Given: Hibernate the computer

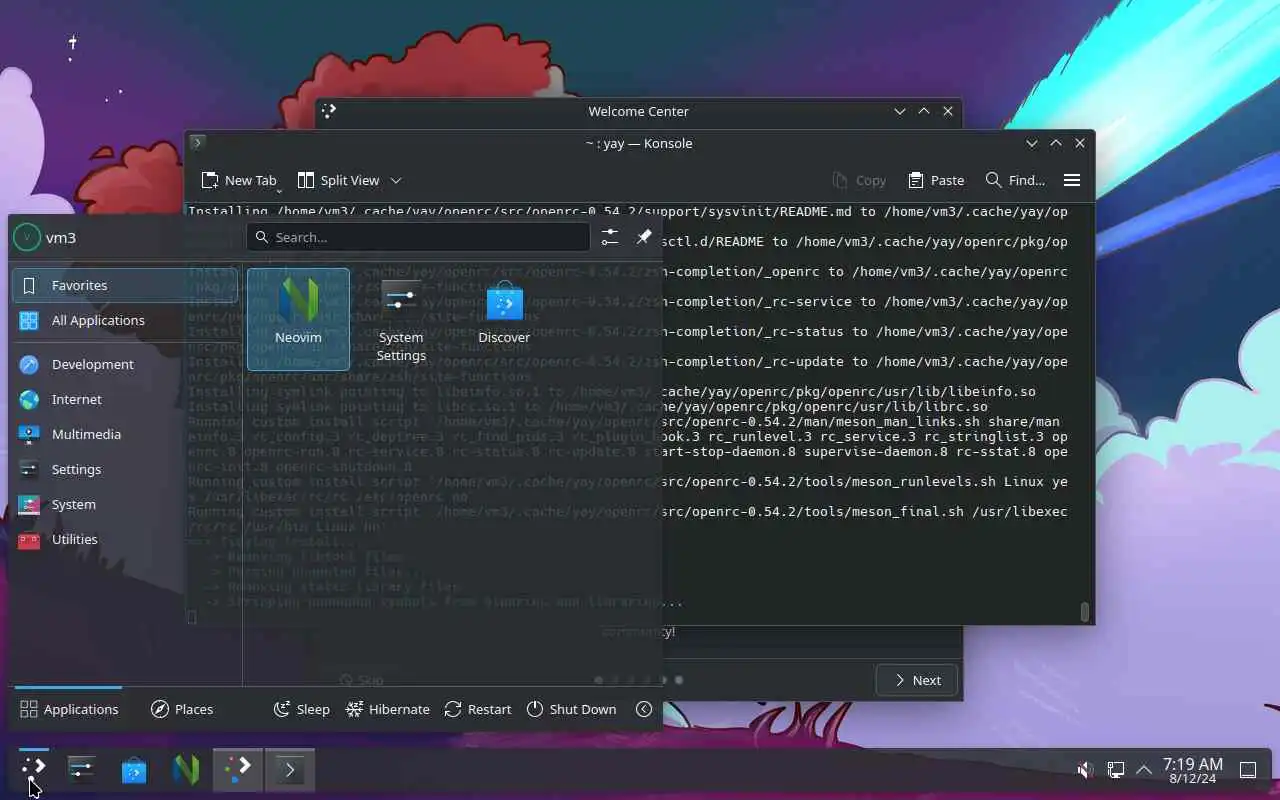Looking at the screenshot, I should click(387, 709).
